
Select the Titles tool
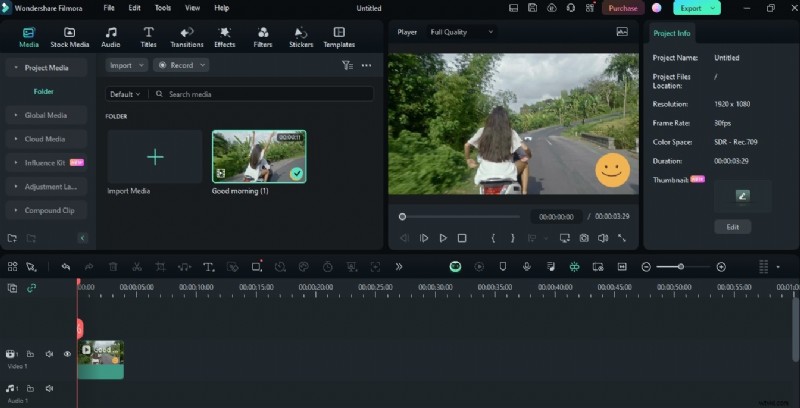click(x=148, y=37)
